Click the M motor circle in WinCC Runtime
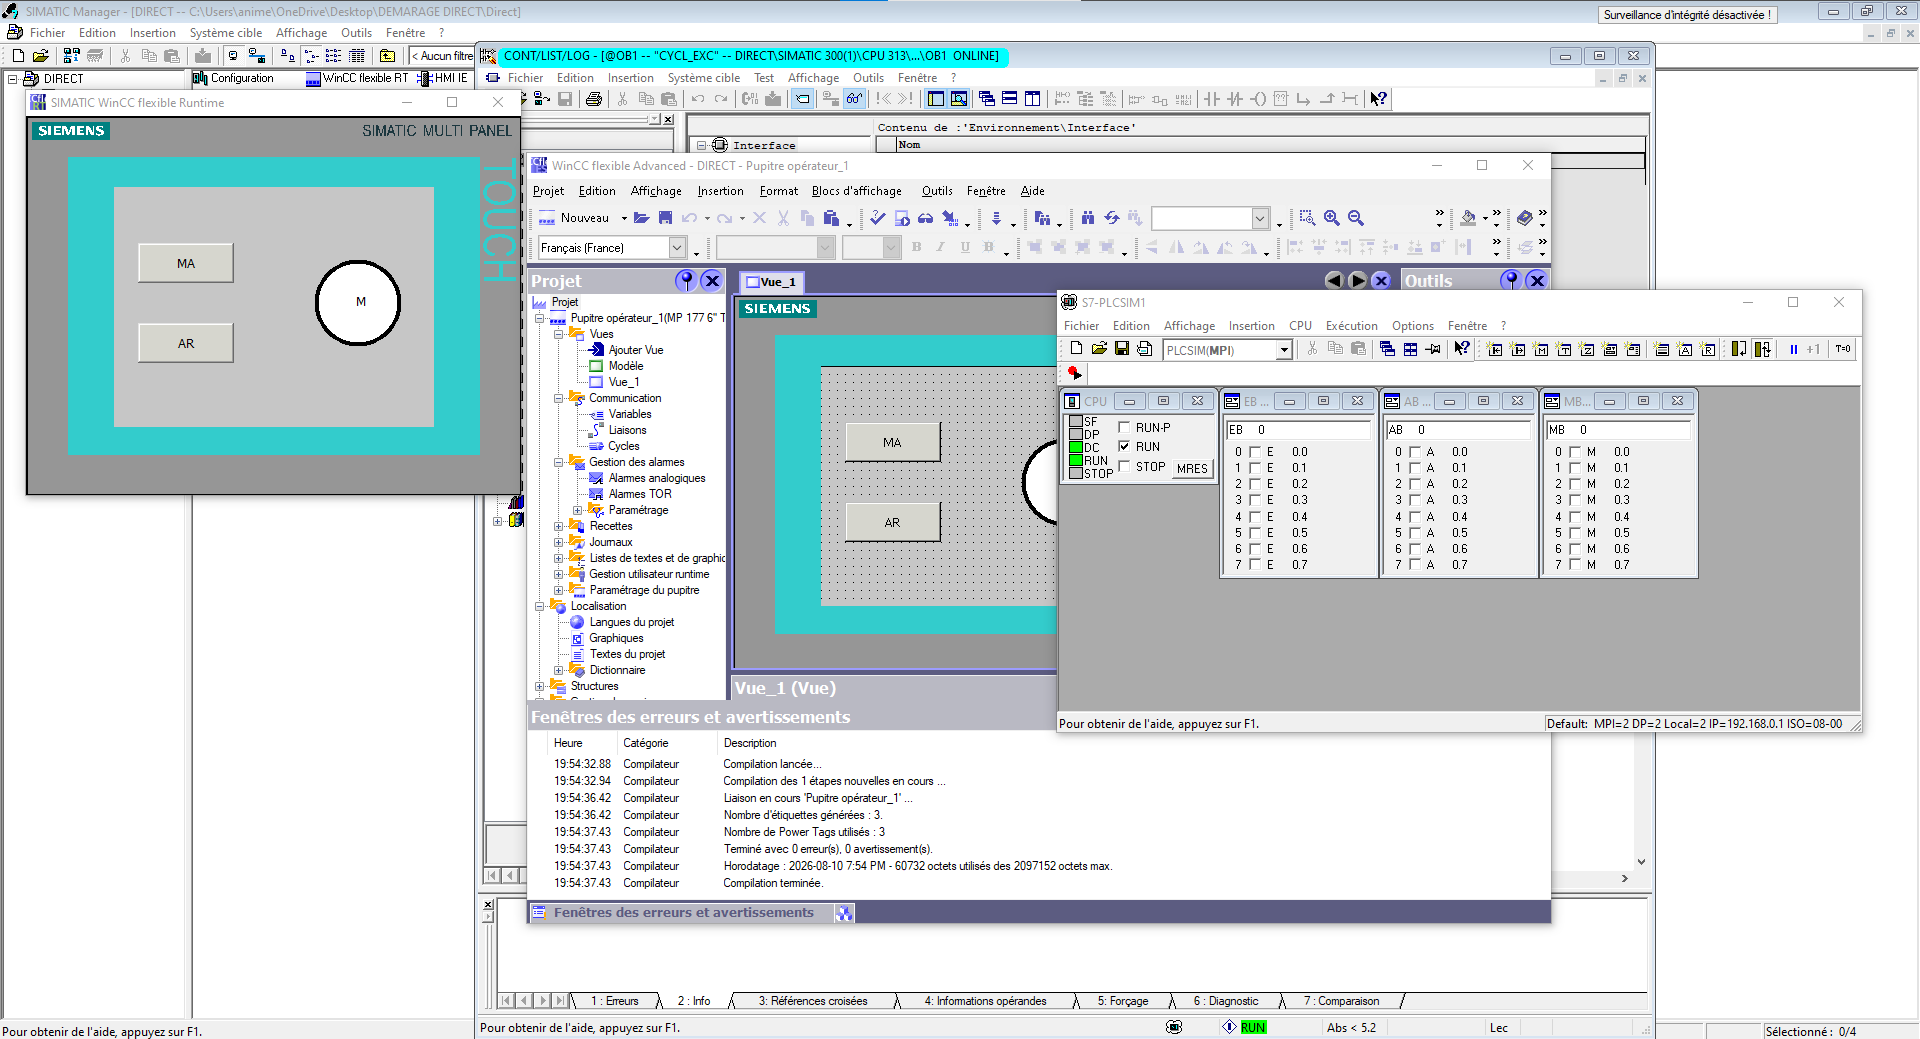This screenshot has width=1920, height=1039. [x=358, y=302]
